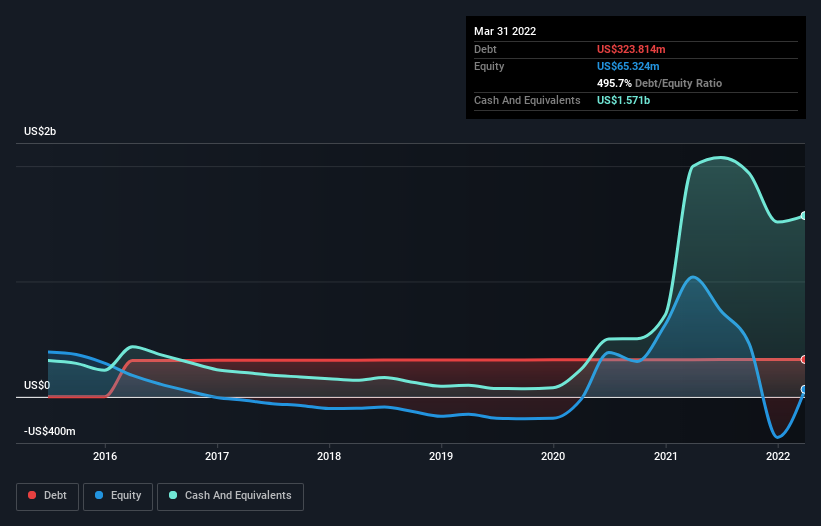Click the 2021 x-axis label
Image resolution: width=821 pixels, height=526 pixels.
665,456
